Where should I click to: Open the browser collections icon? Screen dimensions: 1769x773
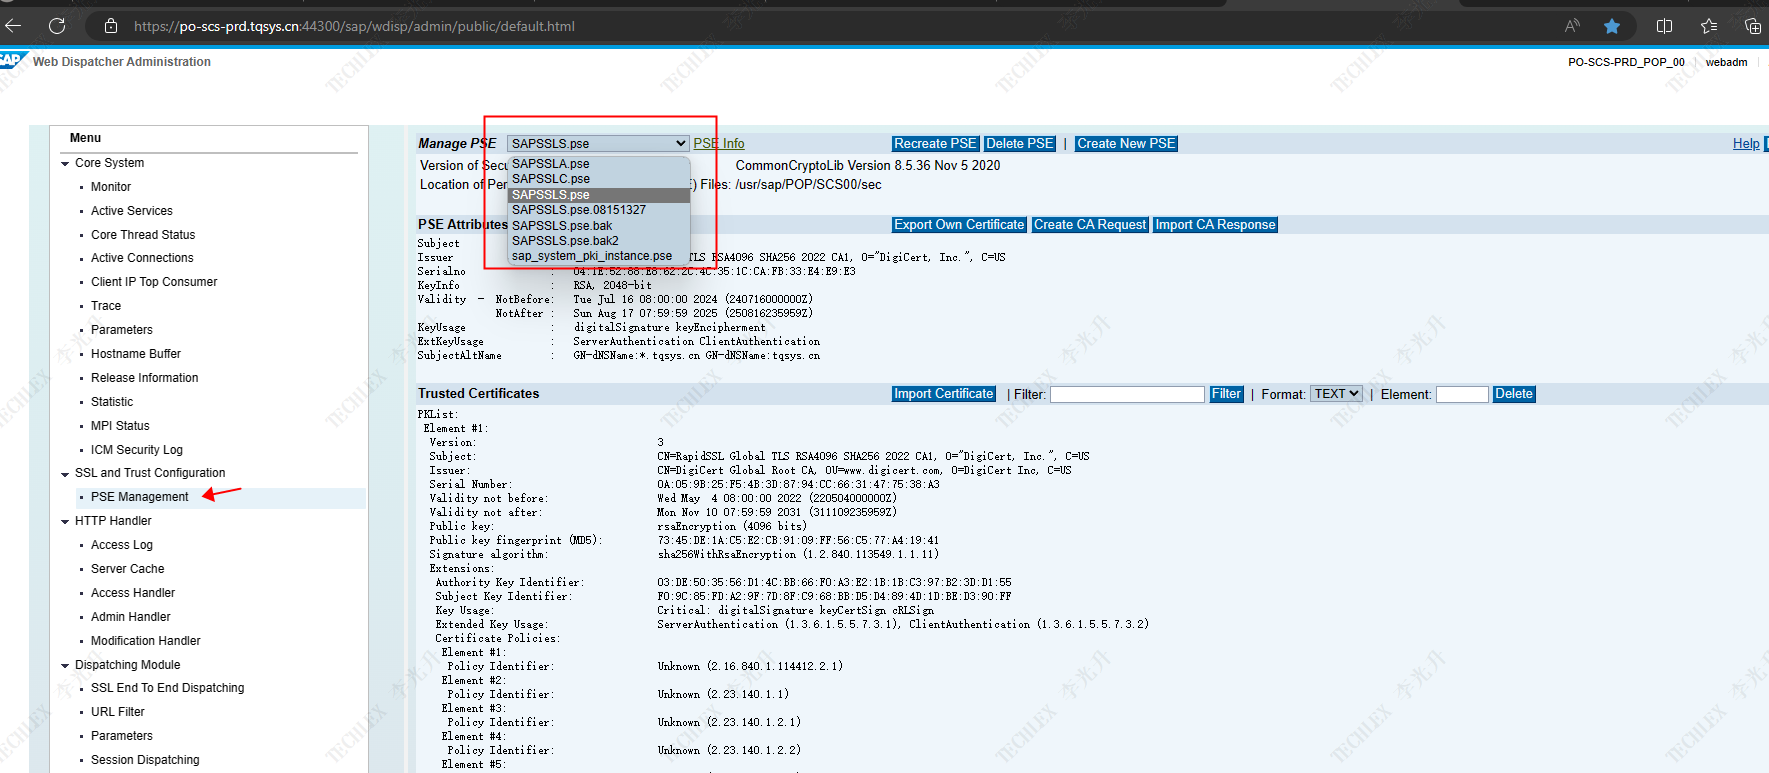(1752, 26)
